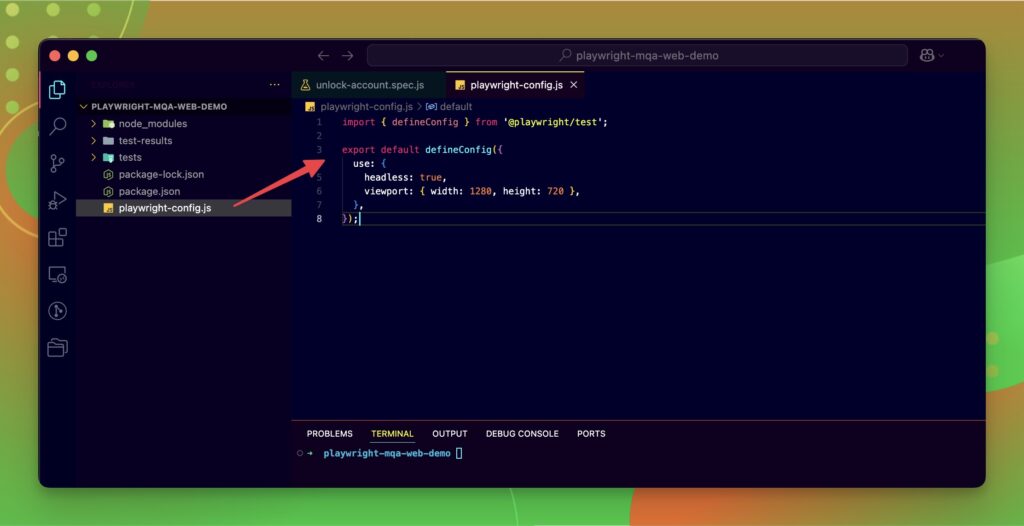Click the playwright-mqa-web-demo search bar
Viewport: 1024px width, 526px height.
(x=637, y=56)
